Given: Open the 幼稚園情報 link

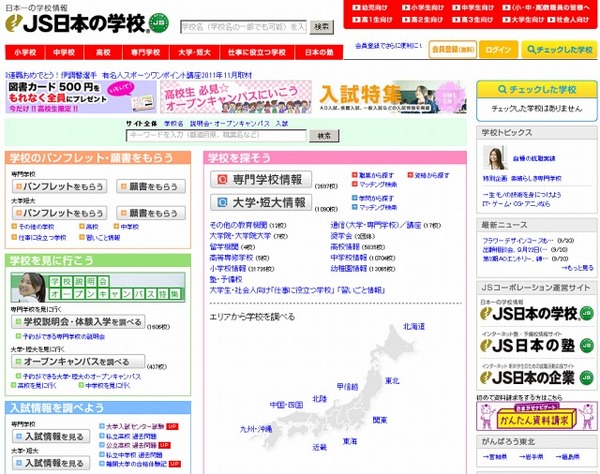Looking at the screenshot, I should 349,269.
